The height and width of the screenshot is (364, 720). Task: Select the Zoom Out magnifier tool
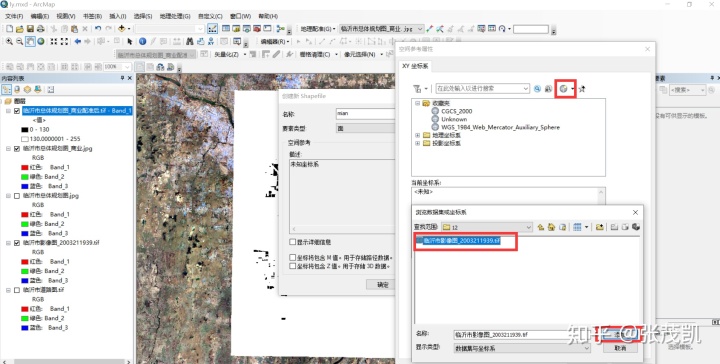(x=19, y=41)
